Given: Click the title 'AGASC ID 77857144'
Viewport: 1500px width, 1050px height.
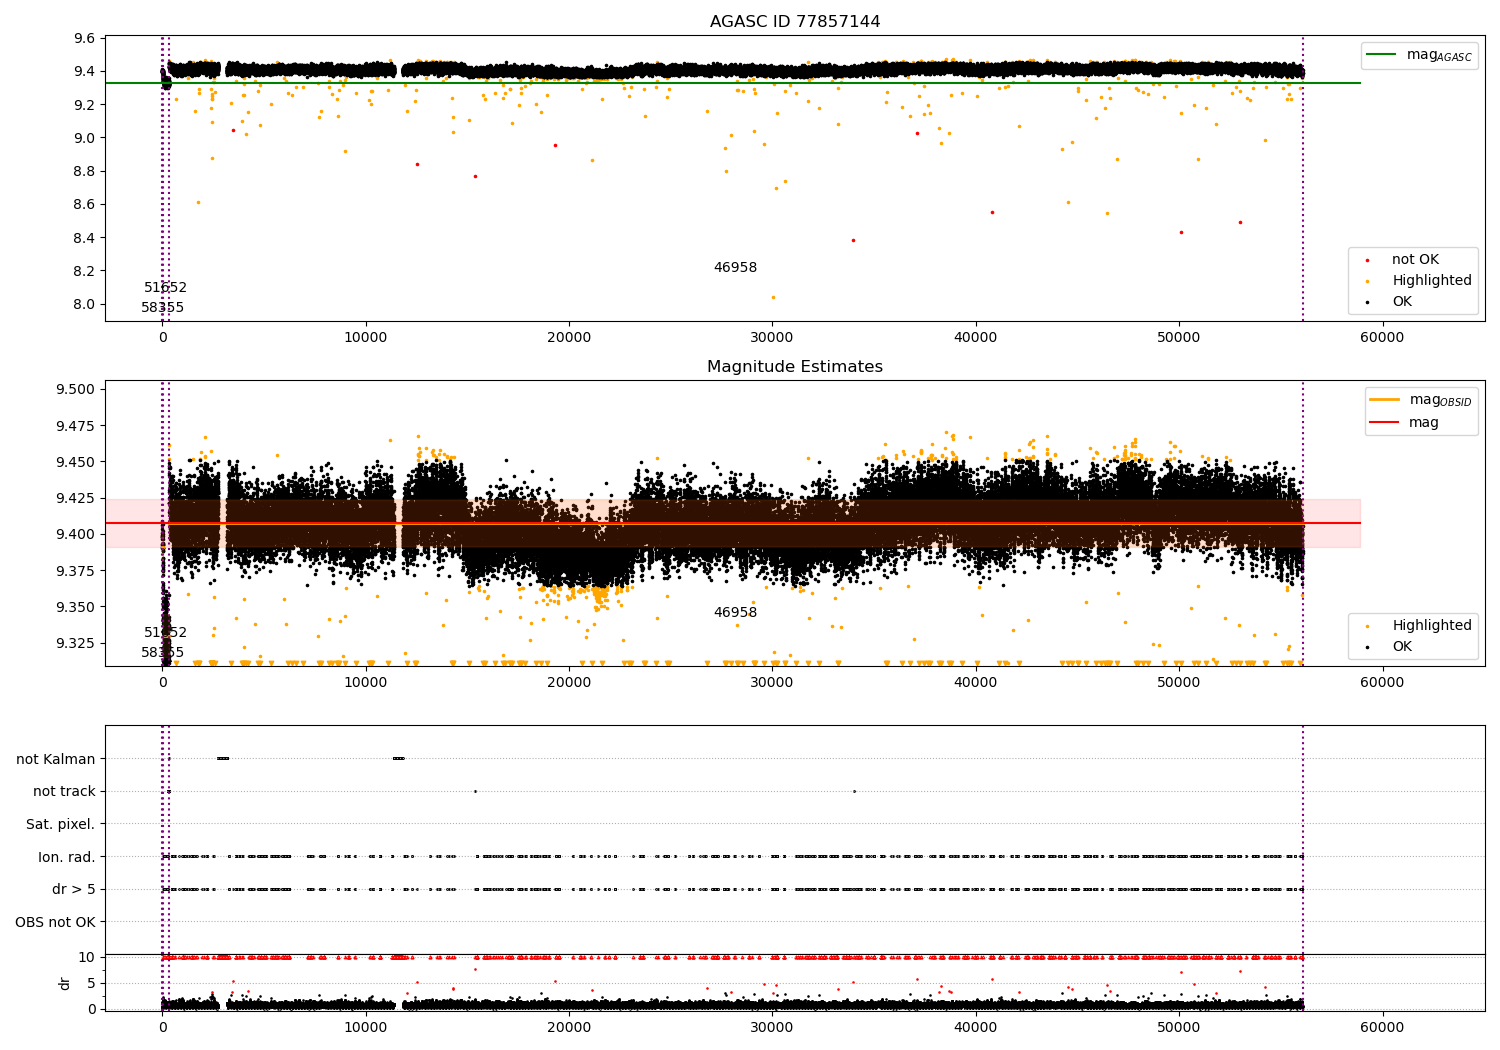Looking at the screenshot, I should pos(795,22).
